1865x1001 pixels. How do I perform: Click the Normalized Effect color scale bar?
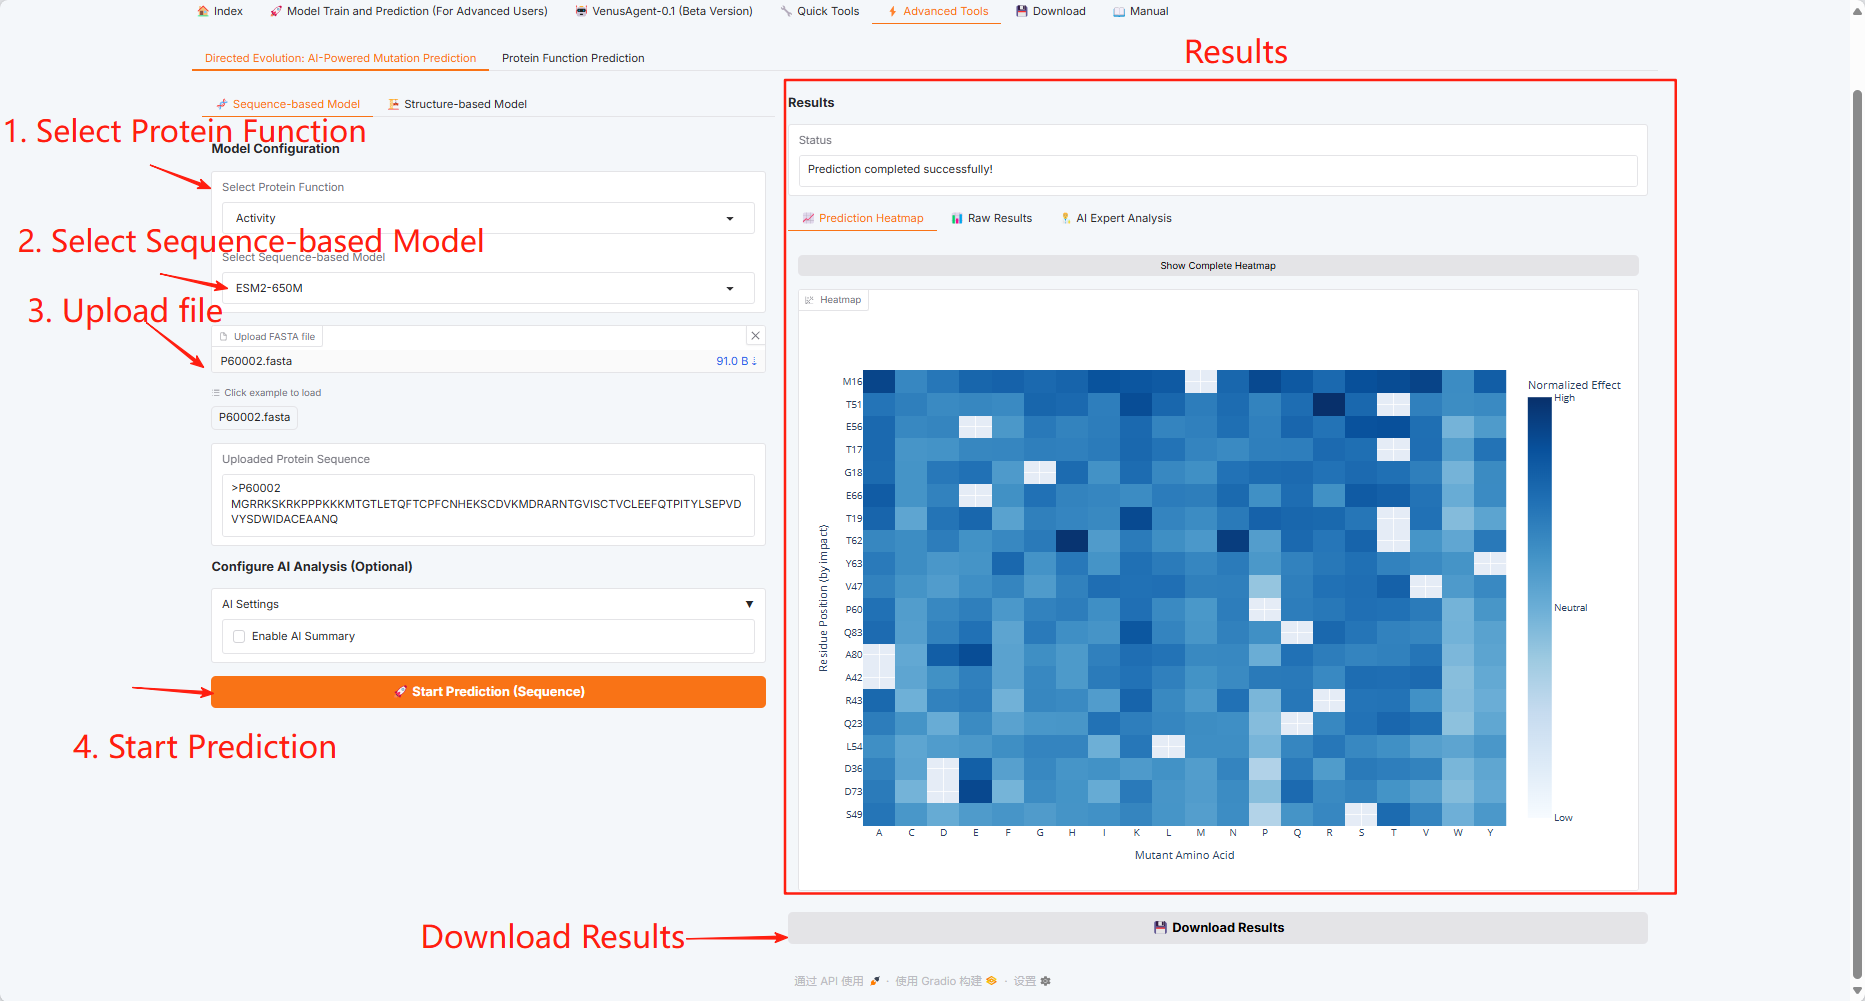(x=1539, y=607)
